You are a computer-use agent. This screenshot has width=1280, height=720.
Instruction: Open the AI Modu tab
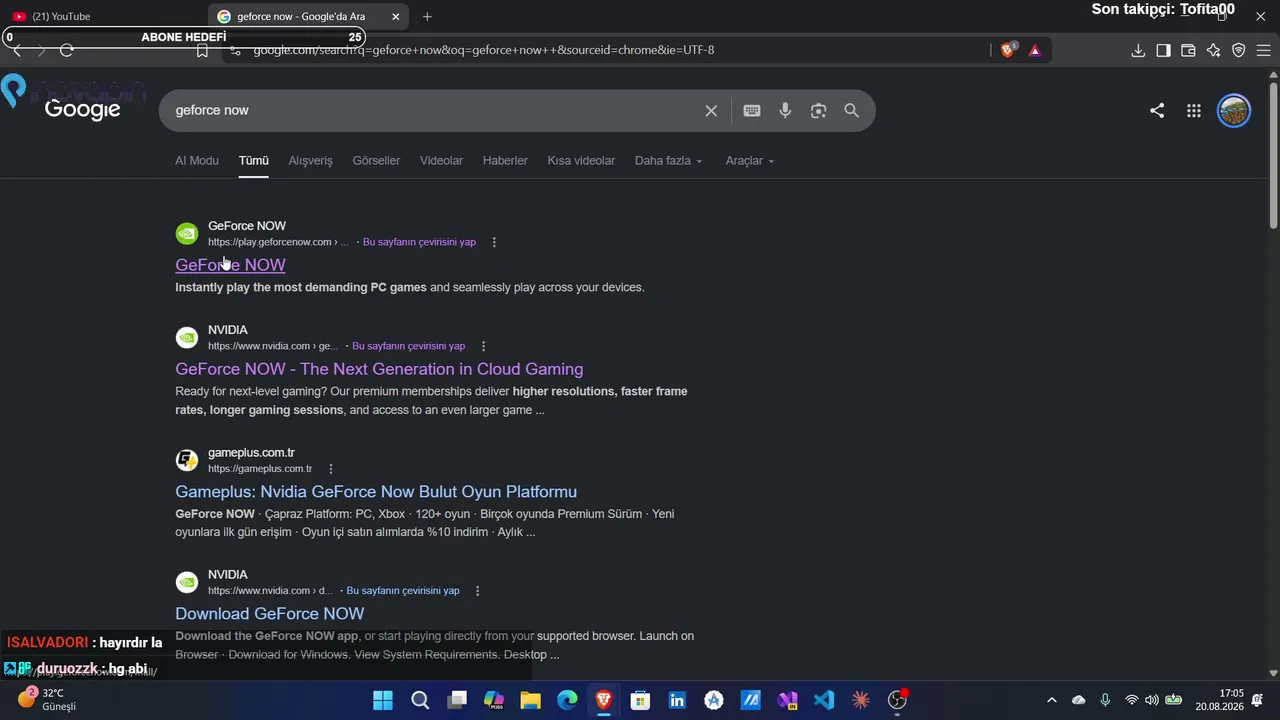(197, 161)
